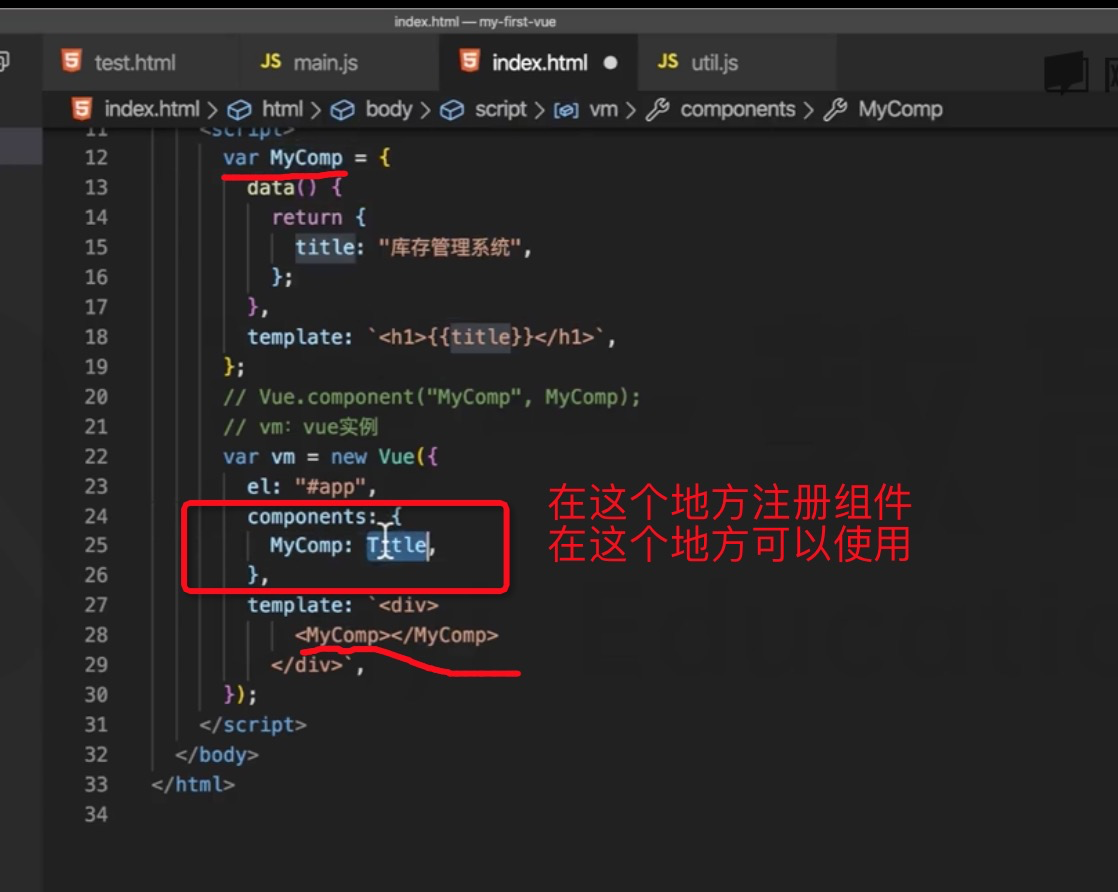Viewport: 1118px width, 892px height.
Task: Click the symbol icon beside the vm breadcrumb
Action: [x=566, y=109]
